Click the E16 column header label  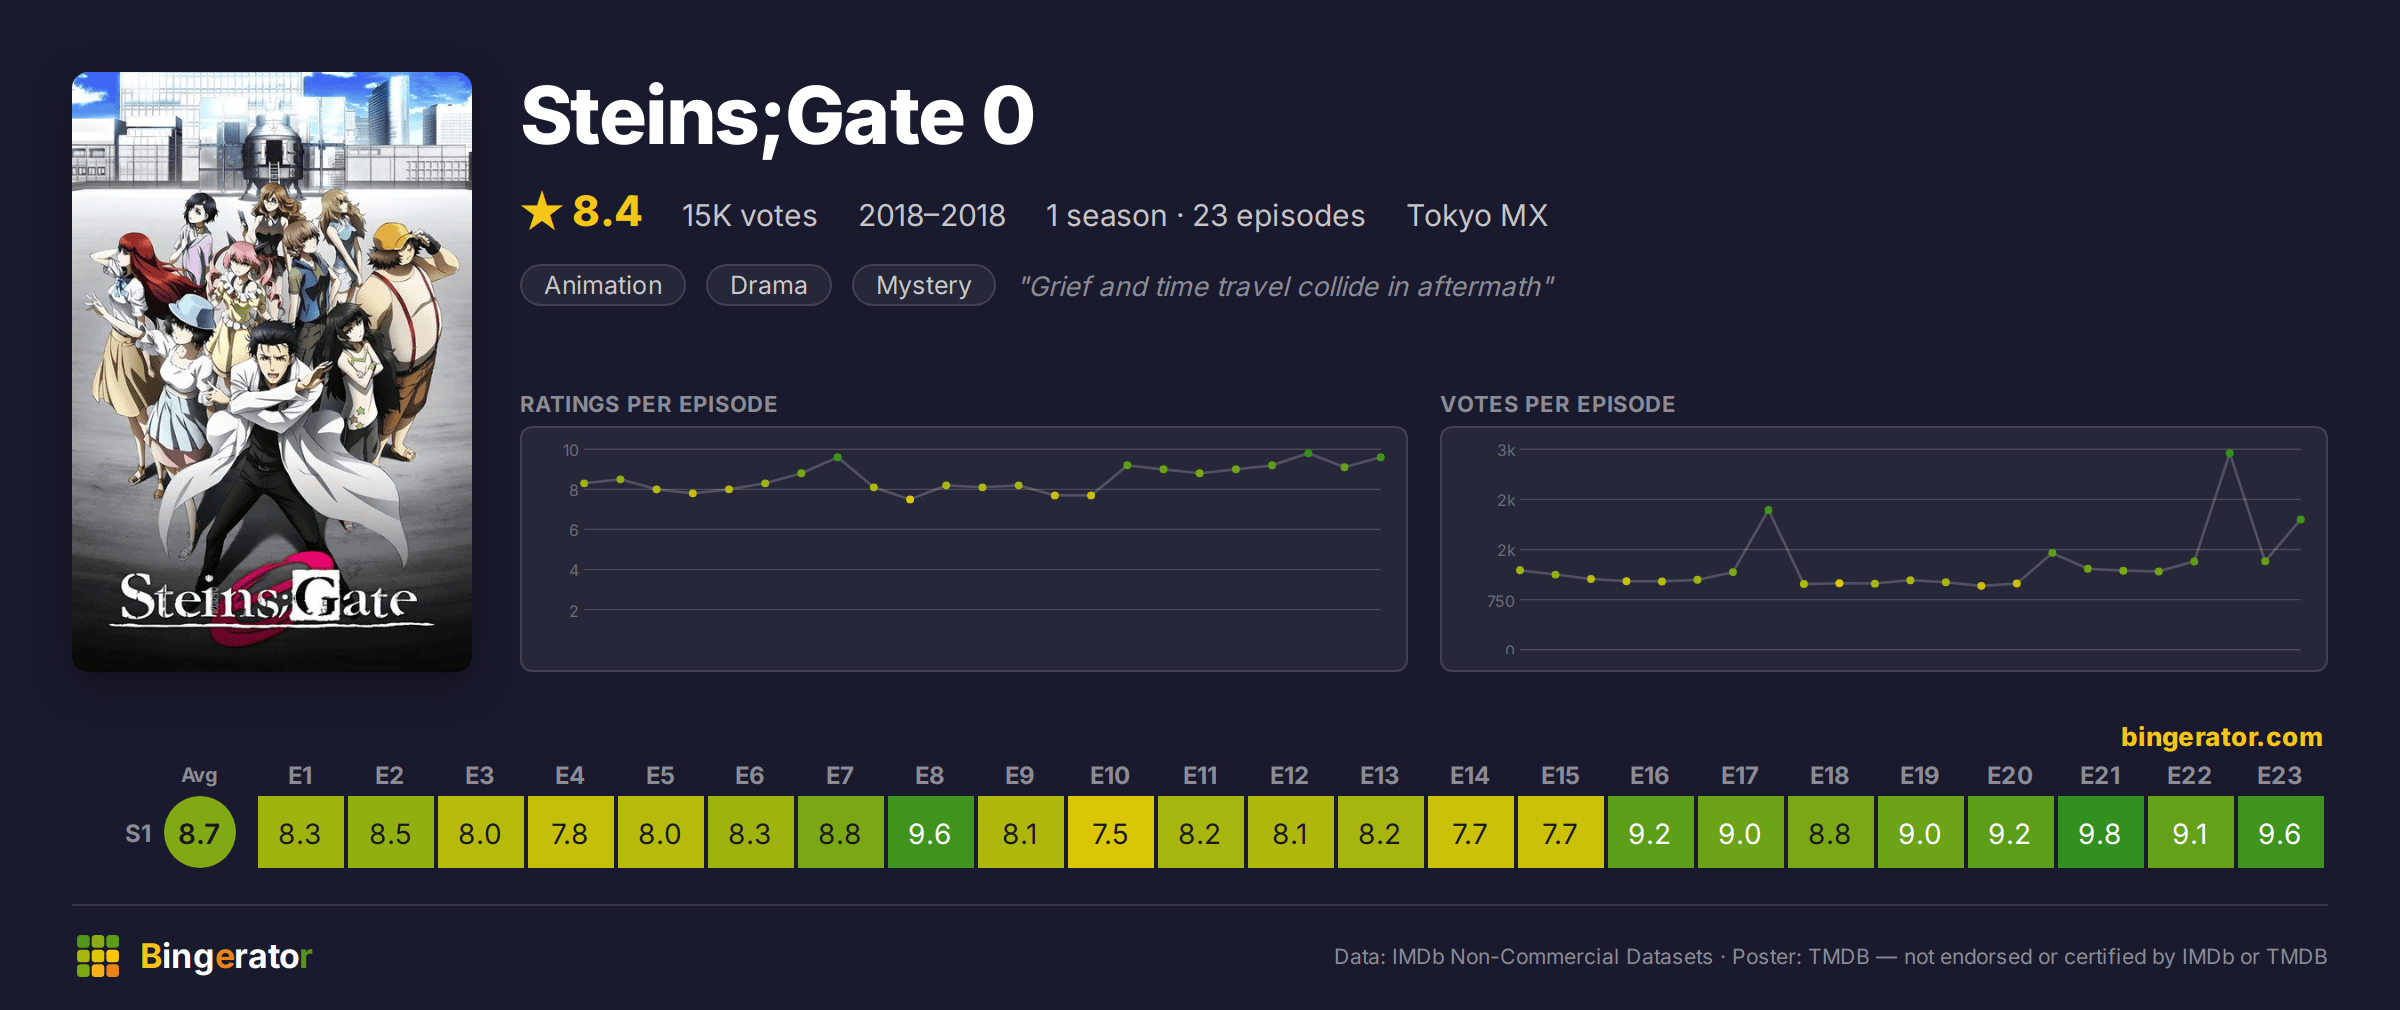click(x=1649, y=775)
